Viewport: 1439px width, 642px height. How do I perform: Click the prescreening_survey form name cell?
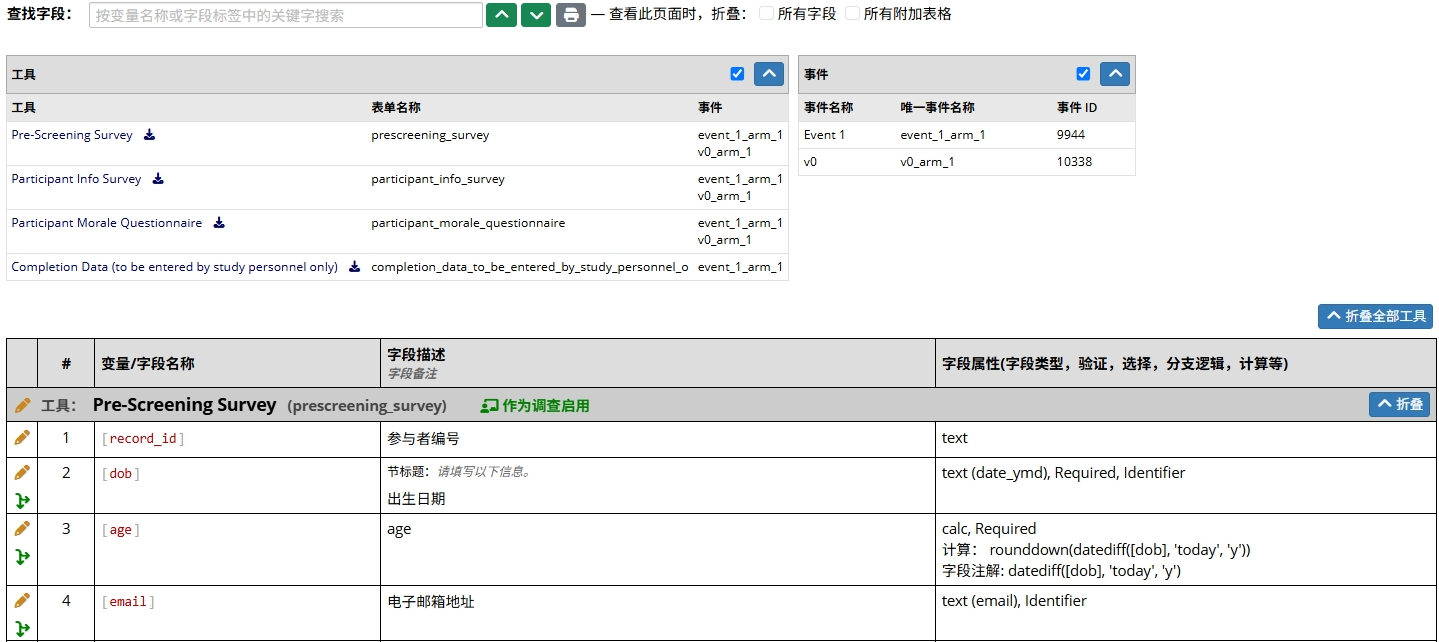tap(430, 135)
